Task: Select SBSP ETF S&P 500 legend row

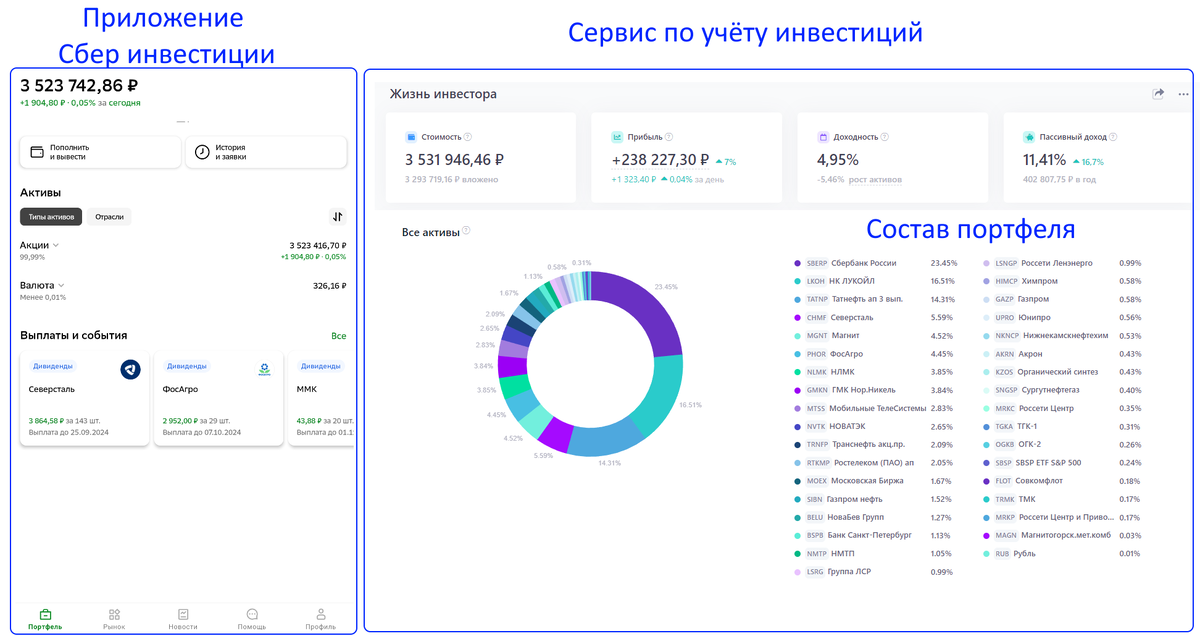Action: pyautogui.click(x=1063, y=463)
